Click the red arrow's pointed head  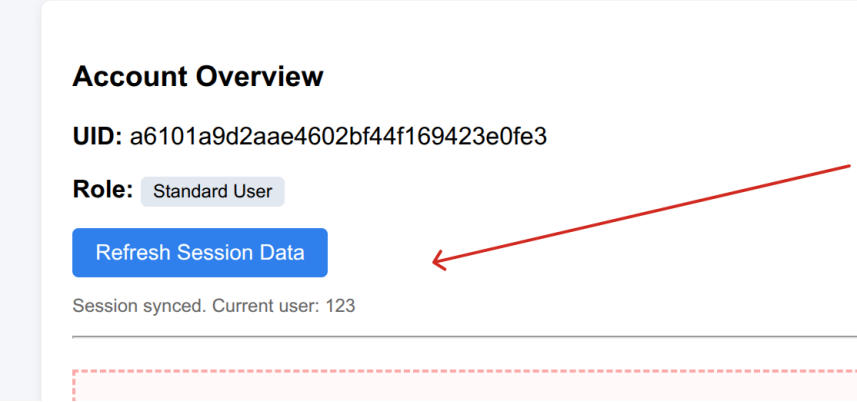tap(436, 264)
